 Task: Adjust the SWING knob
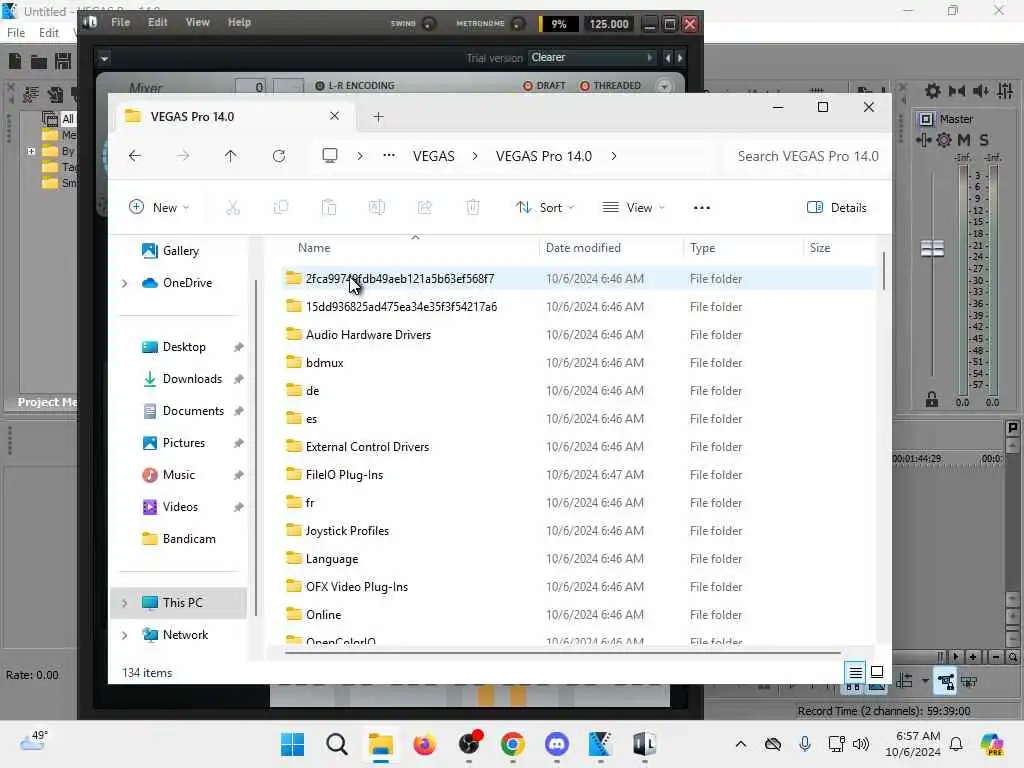(x=428, y=24)
